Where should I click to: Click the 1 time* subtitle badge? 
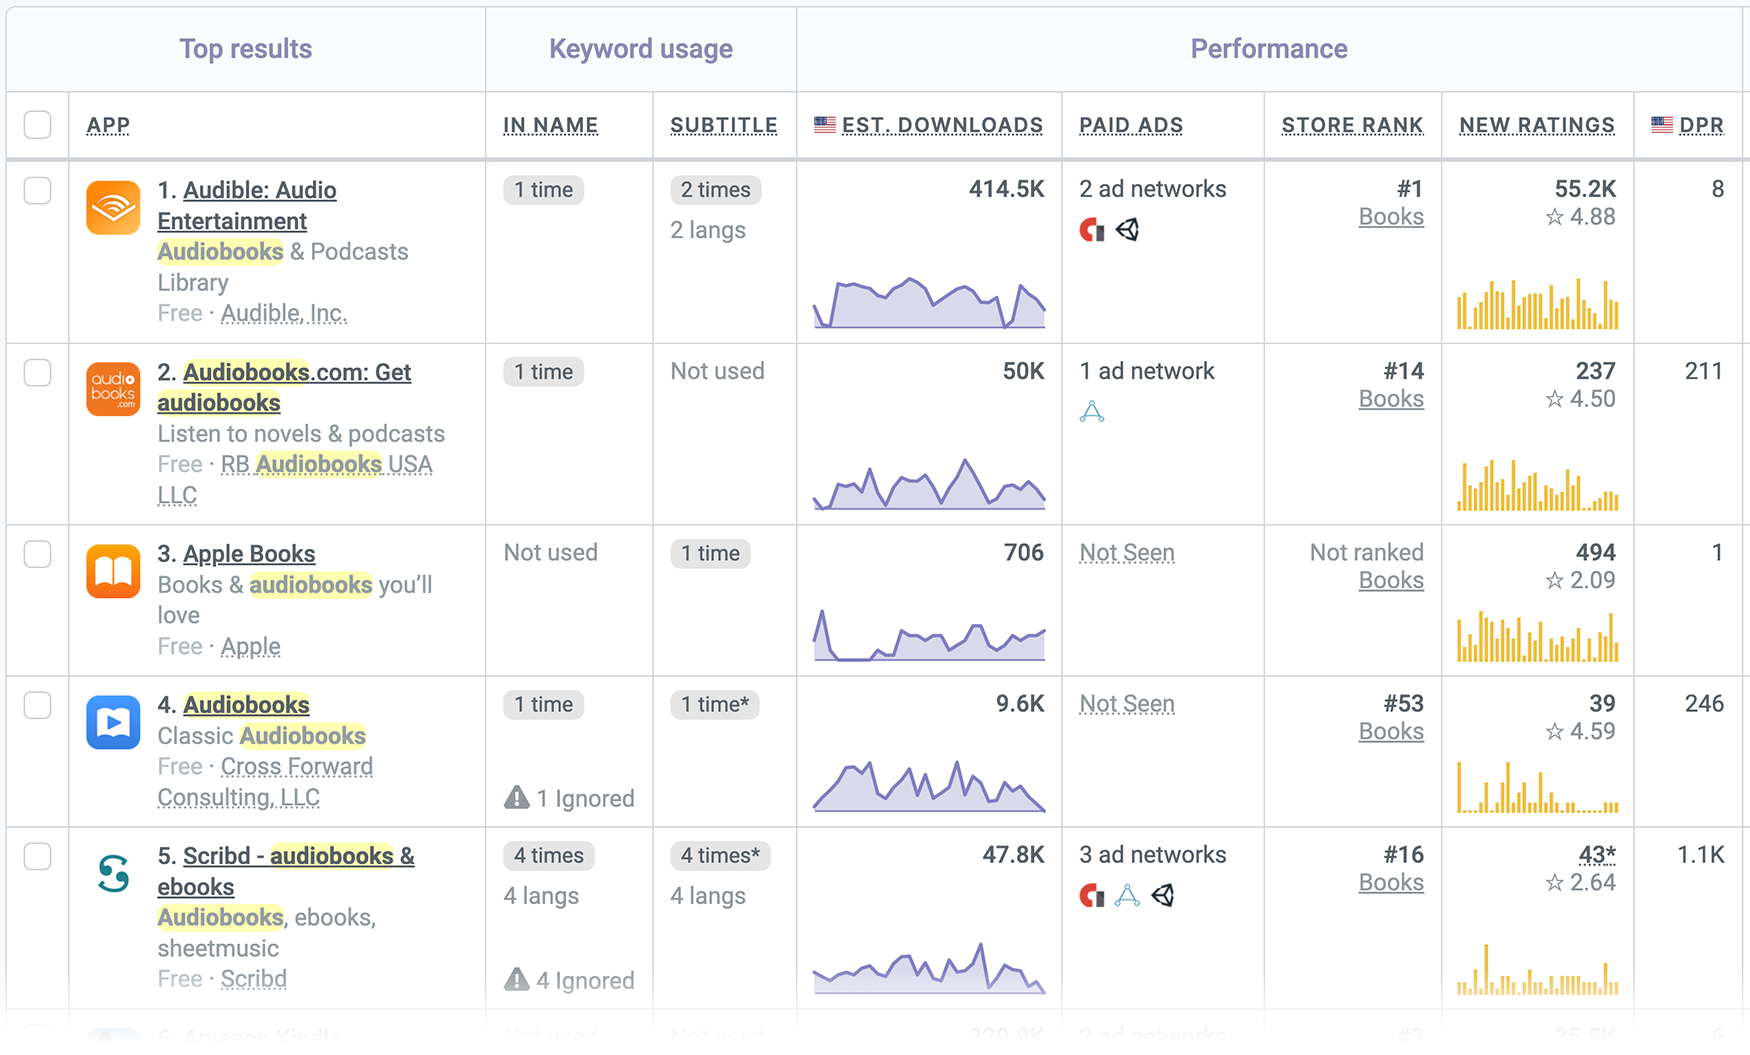(715, 705)
